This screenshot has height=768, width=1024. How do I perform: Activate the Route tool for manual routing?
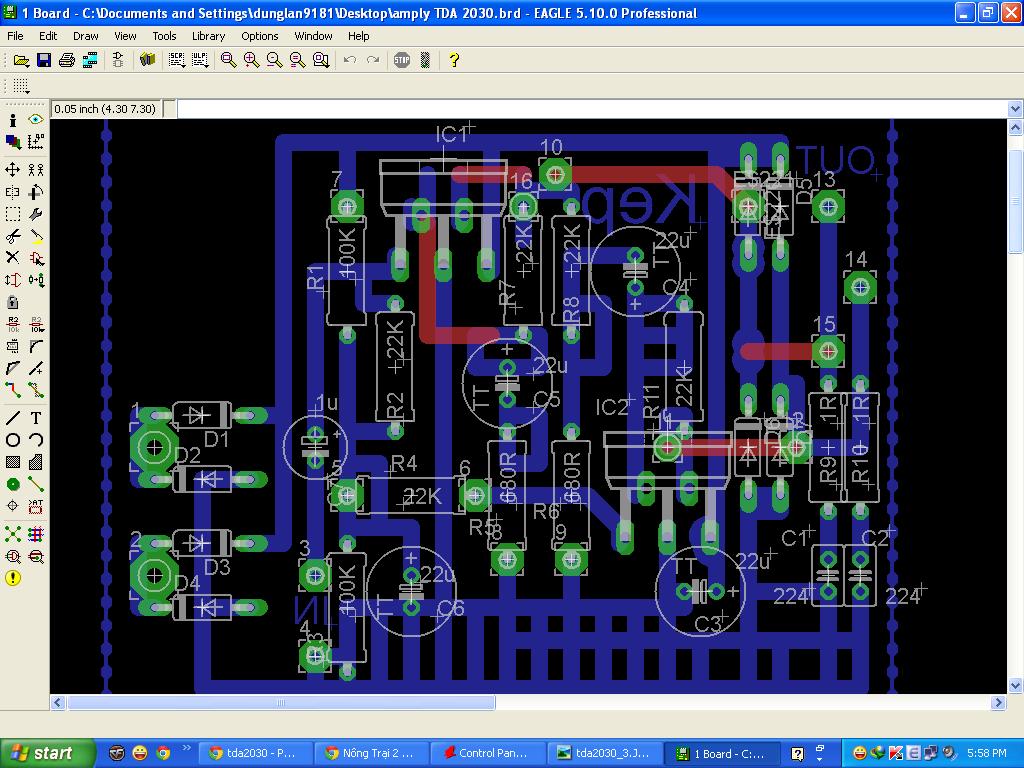(x=13, y=390)
